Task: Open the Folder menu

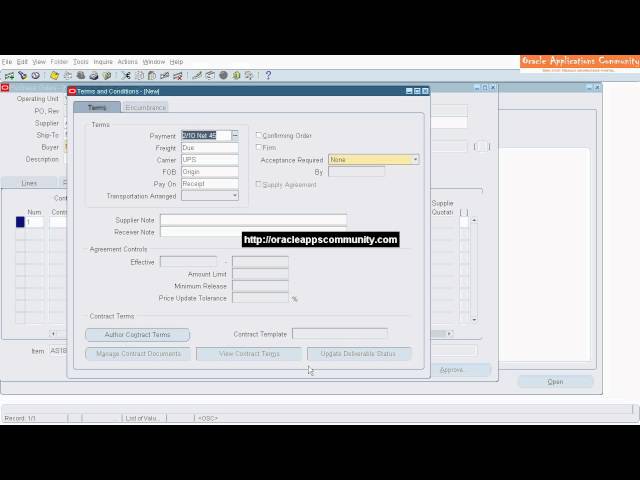Action: 59,62
